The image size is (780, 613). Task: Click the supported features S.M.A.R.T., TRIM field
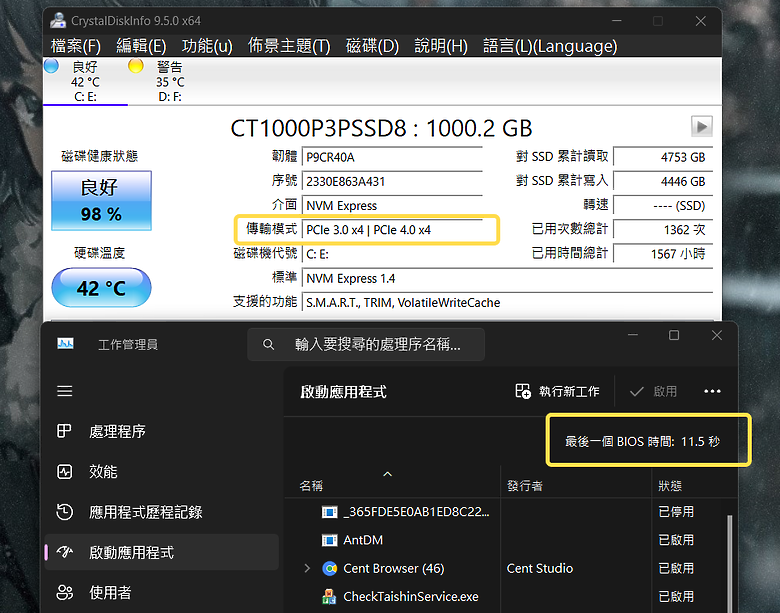coord(507,303)
